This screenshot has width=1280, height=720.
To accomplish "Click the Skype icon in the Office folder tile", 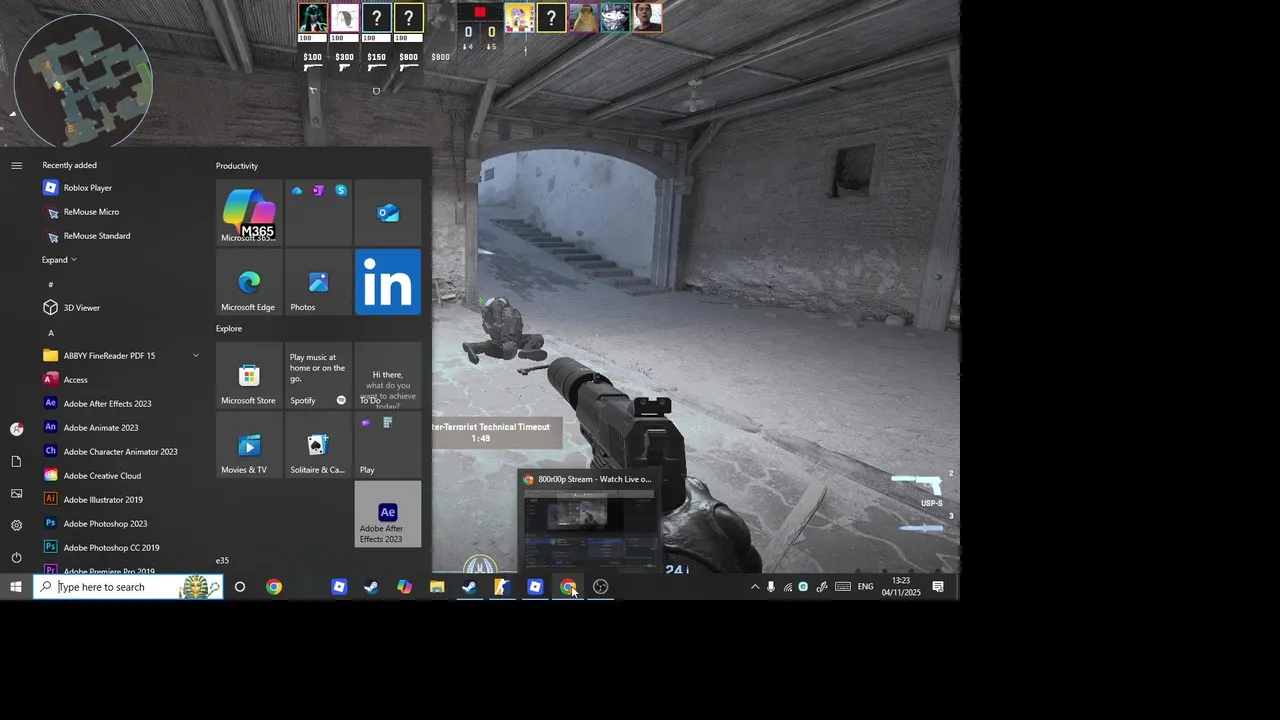I will 341,190.
